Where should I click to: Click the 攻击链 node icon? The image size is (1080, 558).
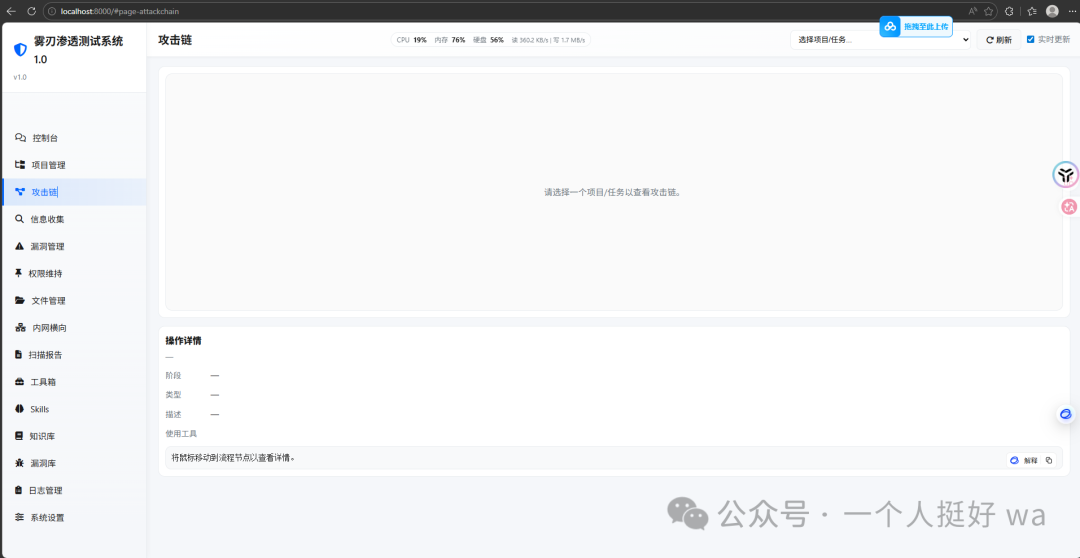20,192
